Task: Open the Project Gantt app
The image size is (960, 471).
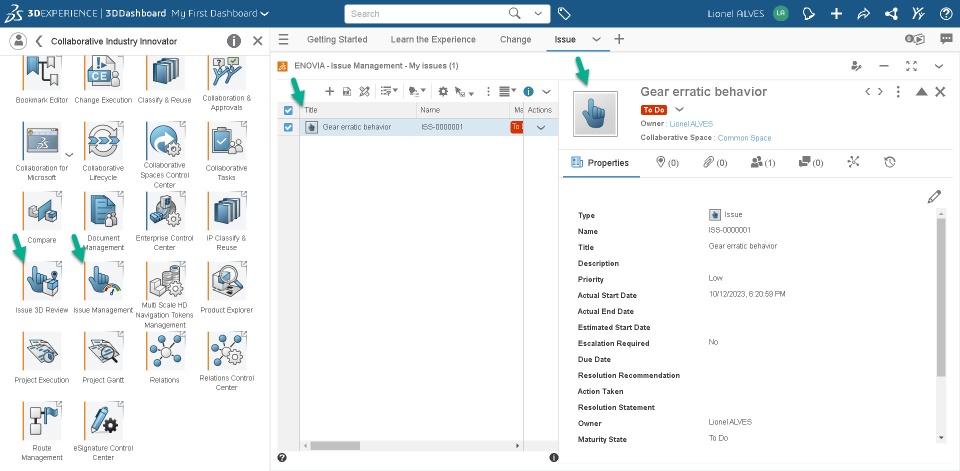Action: 103,351
